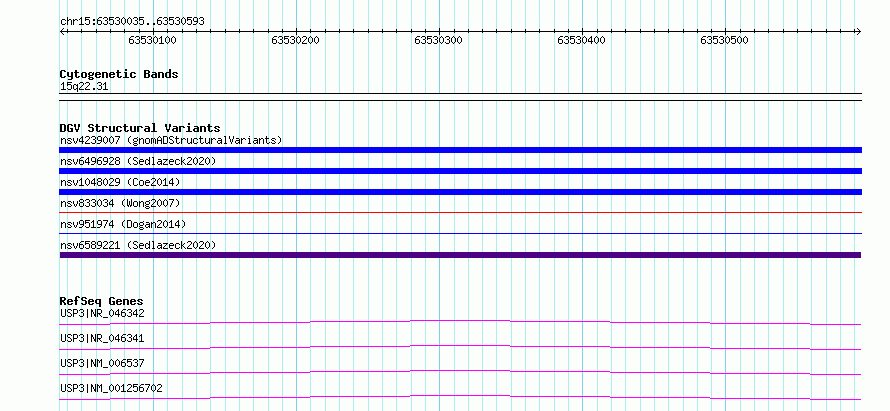Open transcript USP3|NR_046342 label
Image resolution: width=890 pixels, height=411 pixels.
[102, 313]
